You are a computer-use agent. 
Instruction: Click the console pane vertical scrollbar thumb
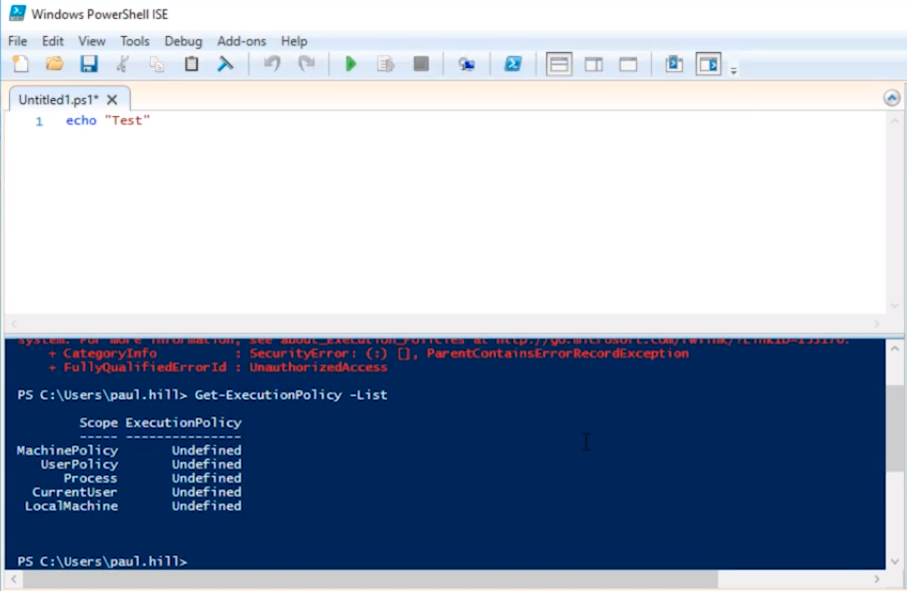(895, 429)
